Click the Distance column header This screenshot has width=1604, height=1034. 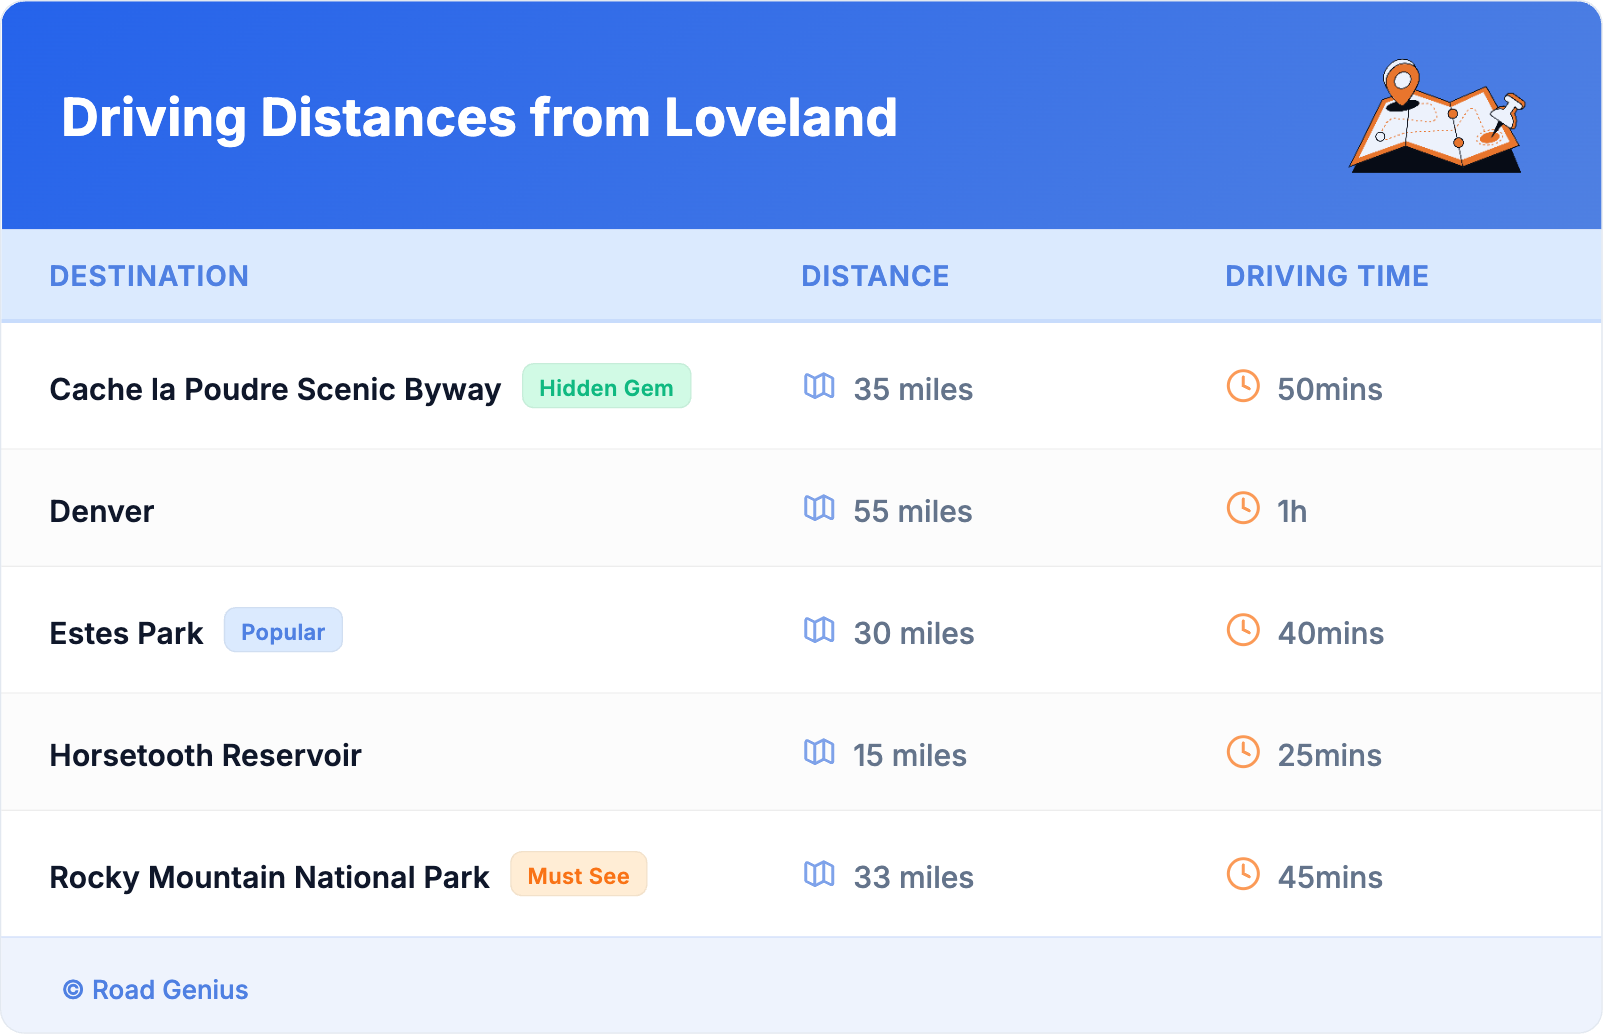point(875,276)
